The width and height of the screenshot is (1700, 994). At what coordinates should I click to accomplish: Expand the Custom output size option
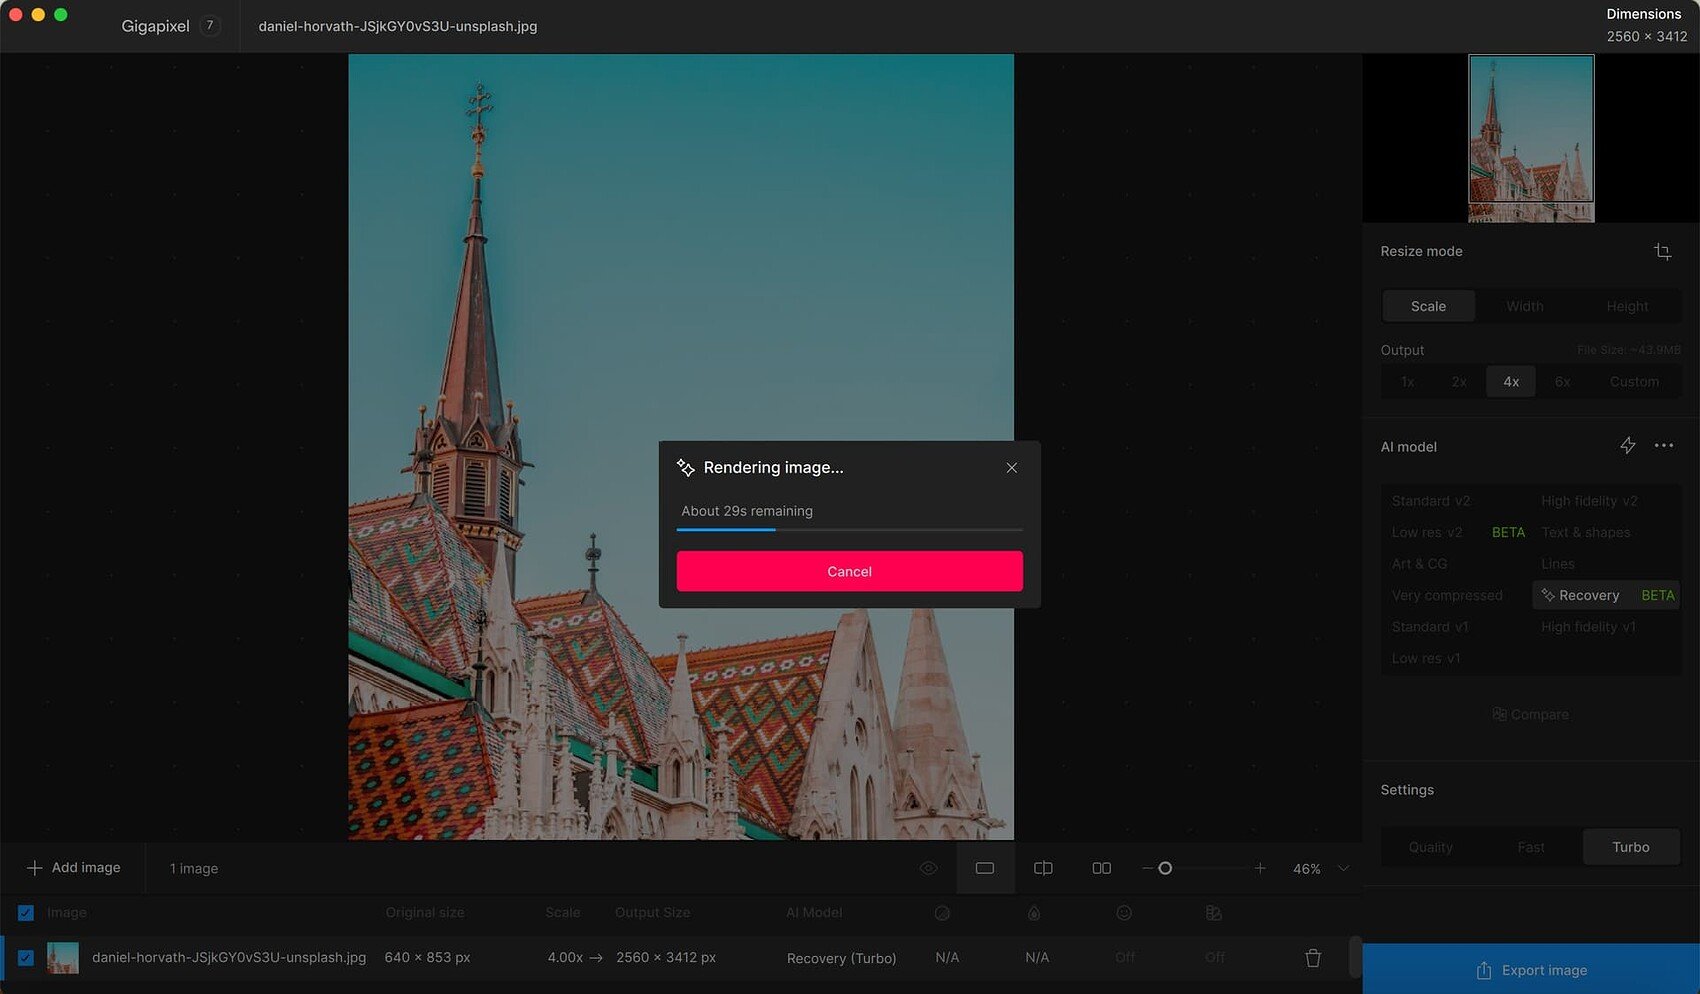pos(1634,381)
